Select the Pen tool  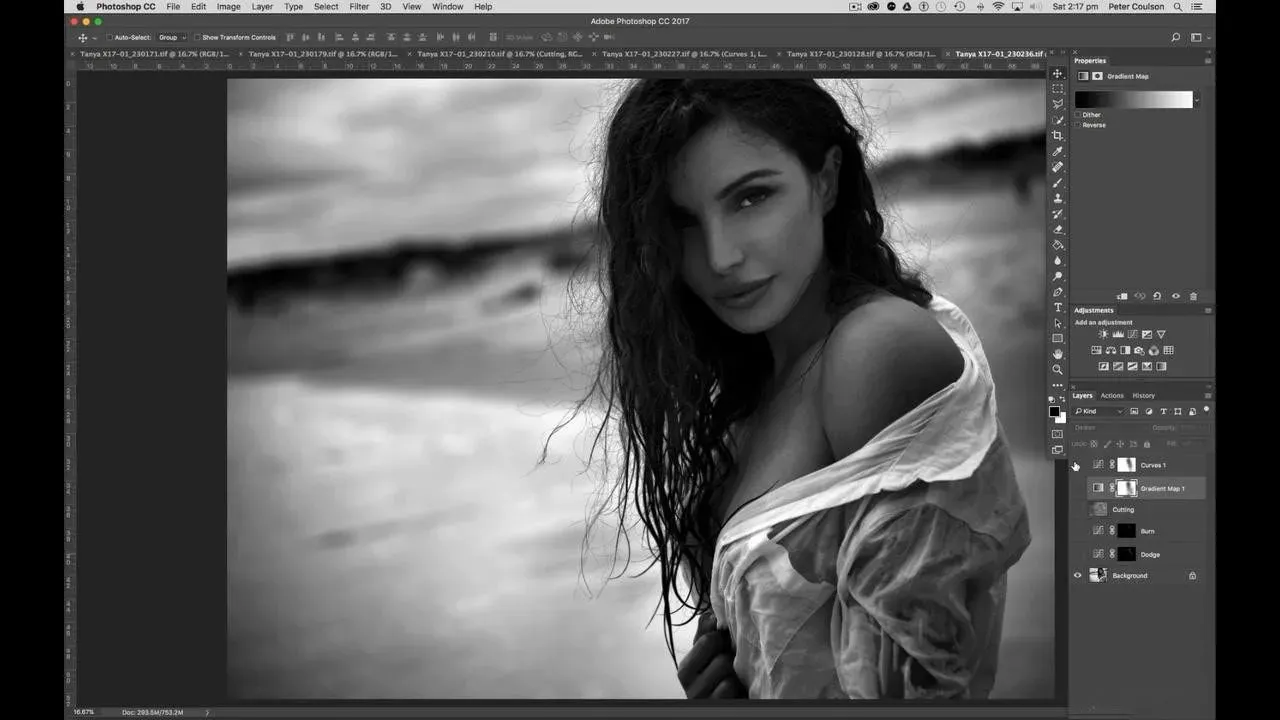coord(1058,292)
